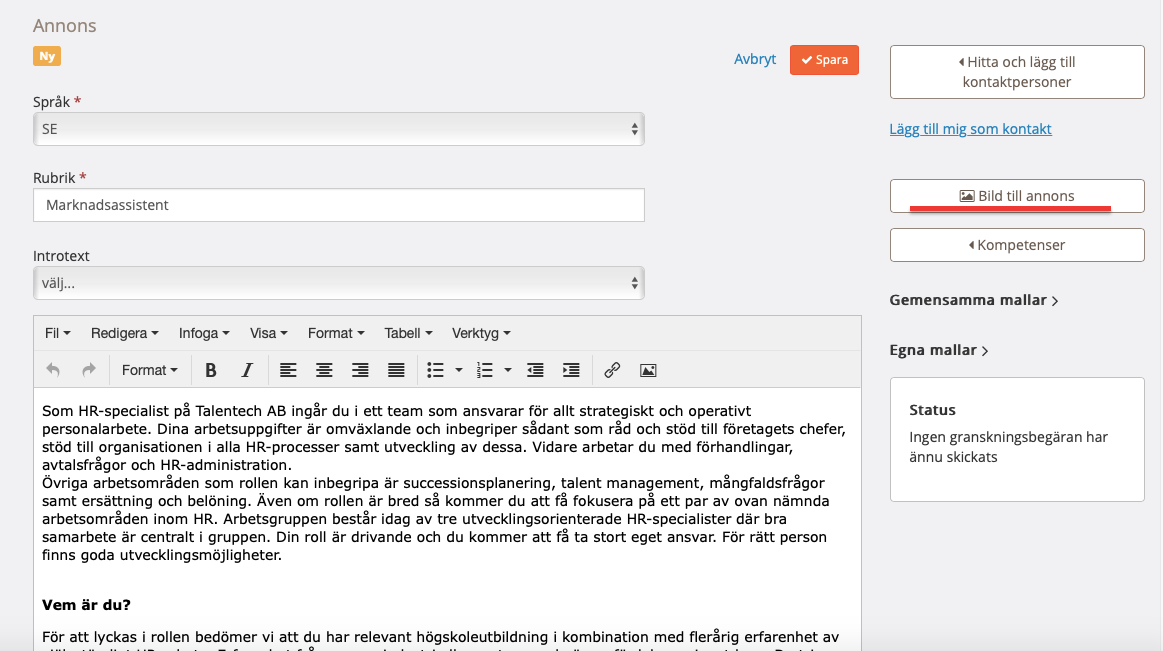
Task: Insert or edit a link
Action: (612, 370)
